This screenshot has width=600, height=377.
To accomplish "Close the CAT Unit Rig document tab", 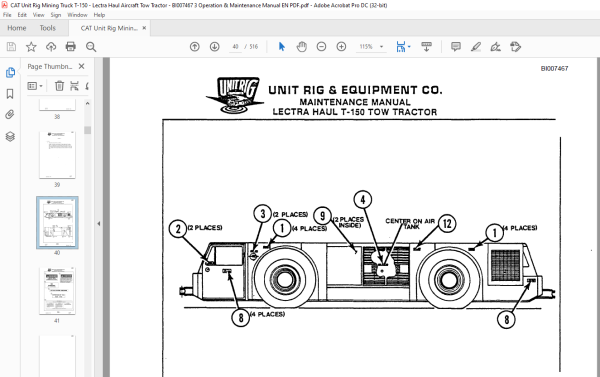I will [x=144, y=28].
